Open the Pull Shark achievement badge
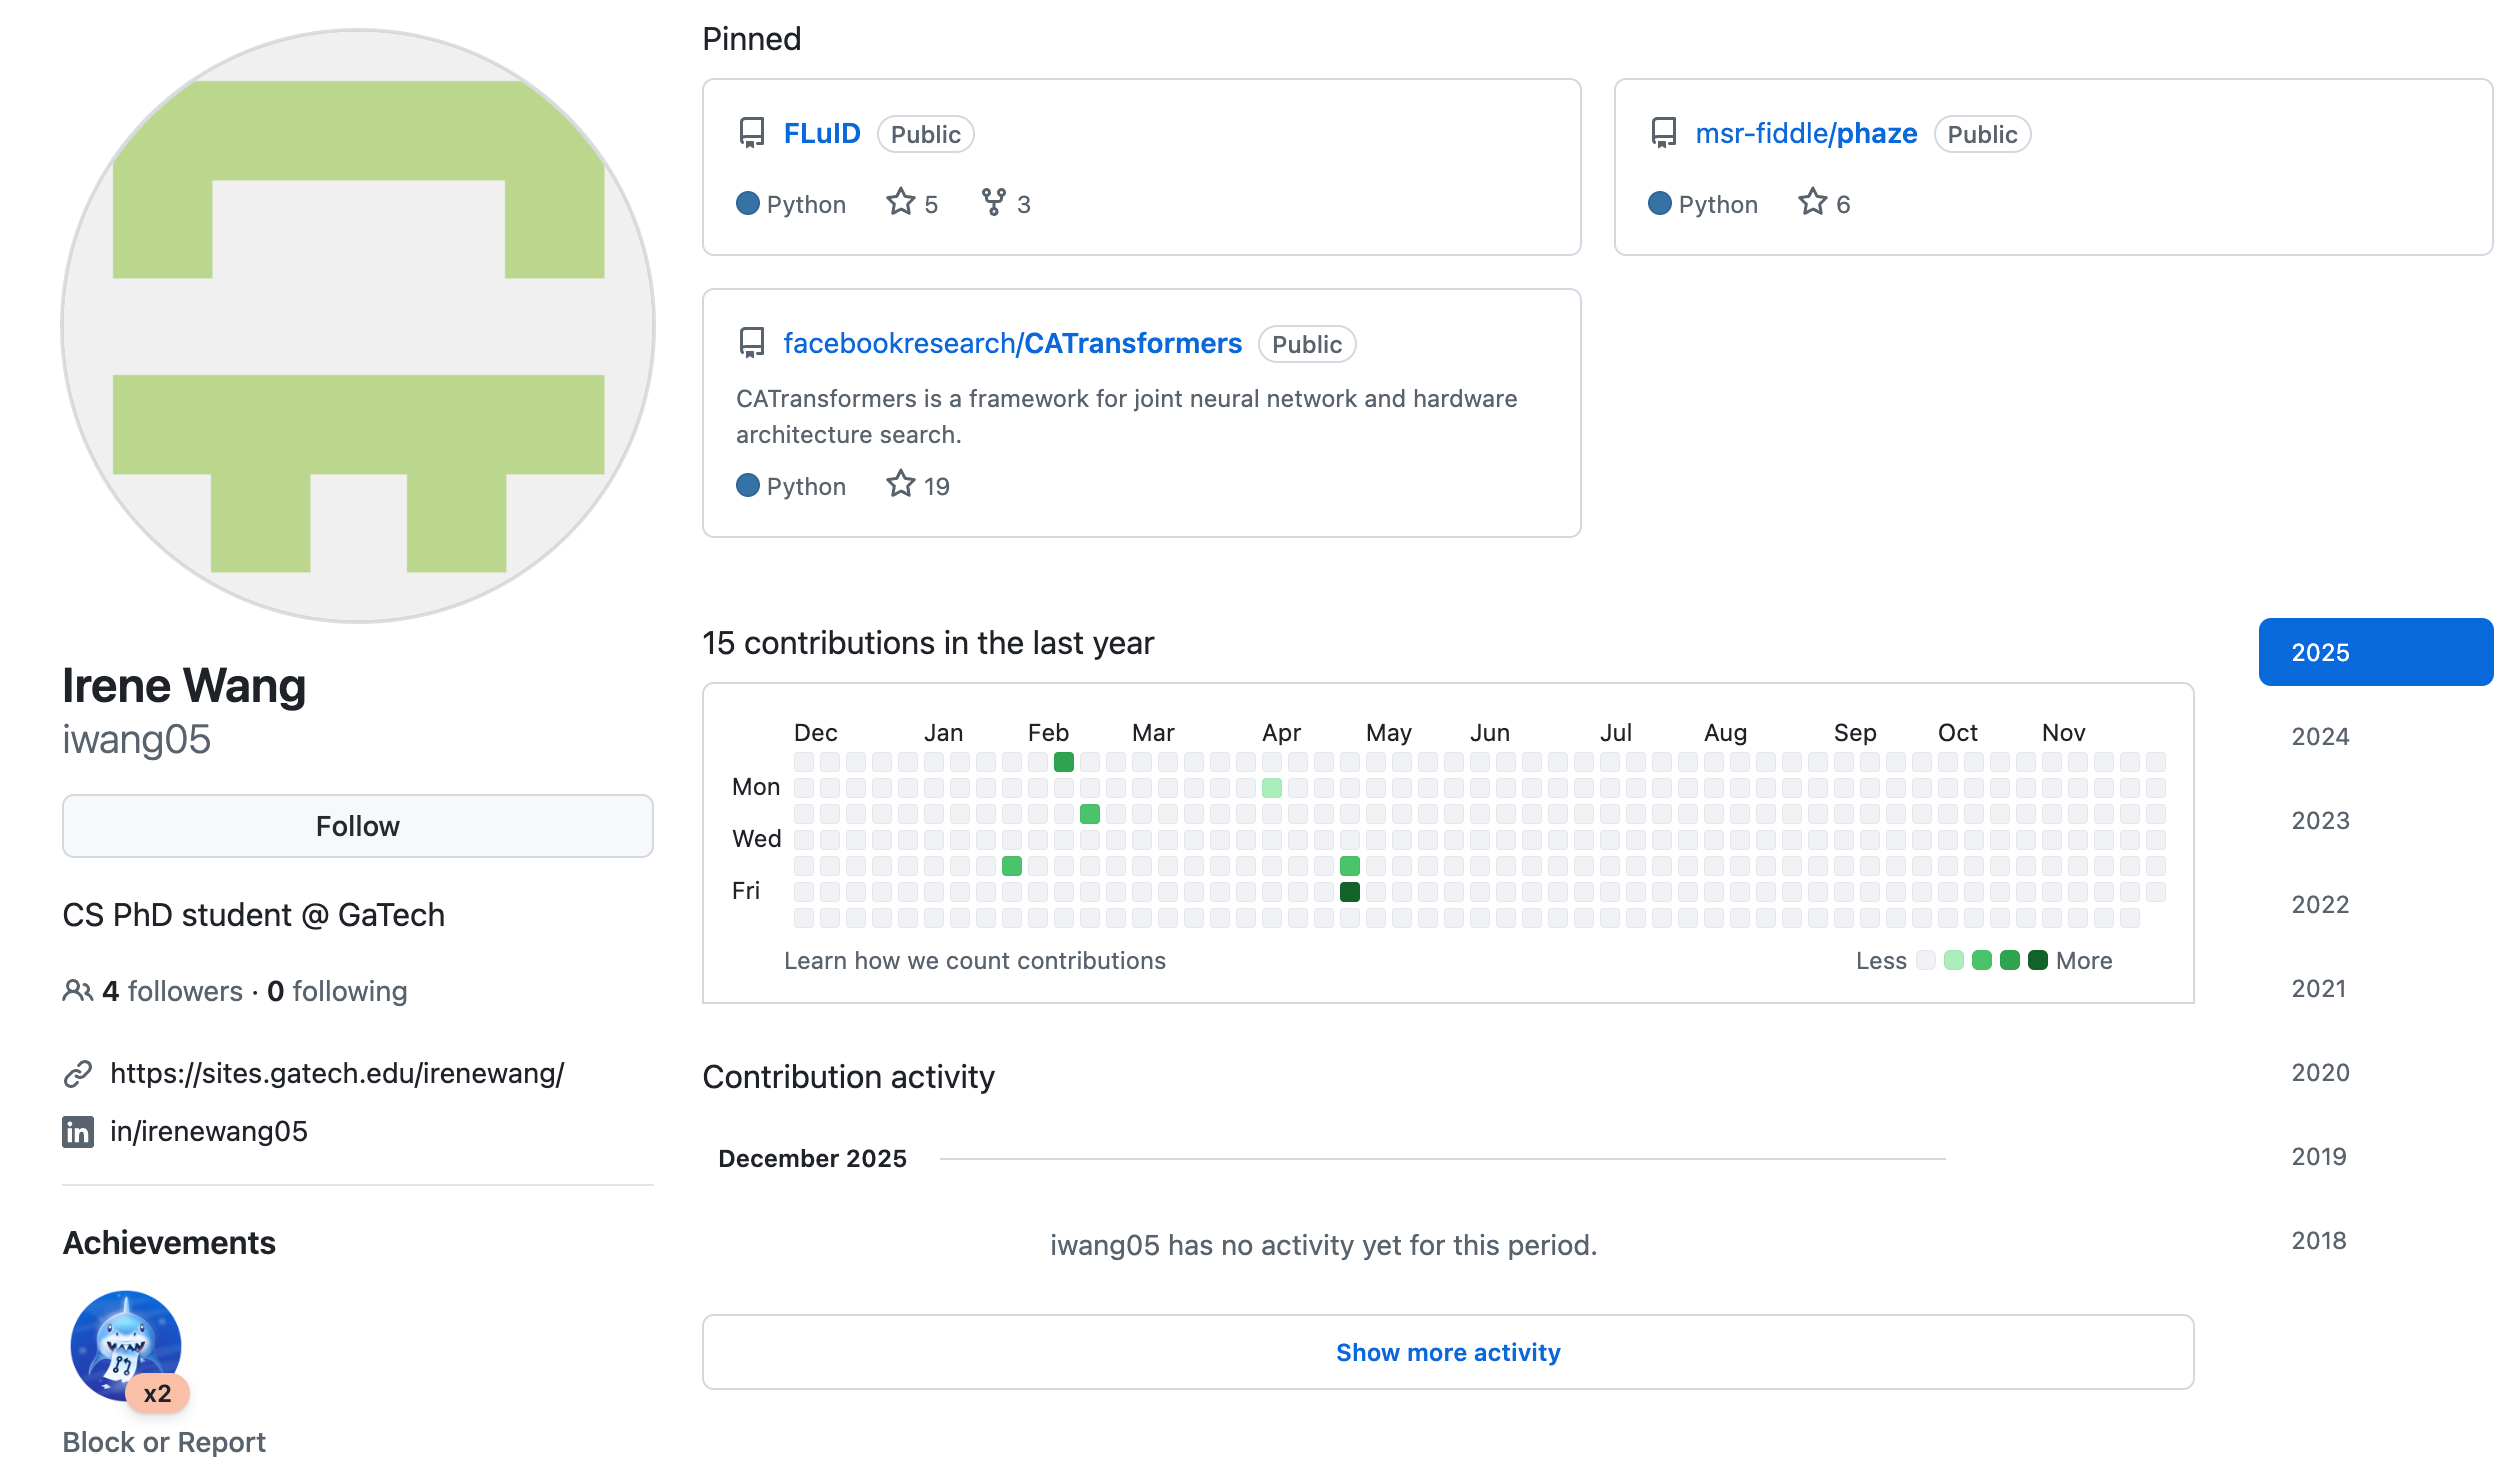Image resolution: width=2516 pixels, height=1468 pixels. (x=126, y=1345)
